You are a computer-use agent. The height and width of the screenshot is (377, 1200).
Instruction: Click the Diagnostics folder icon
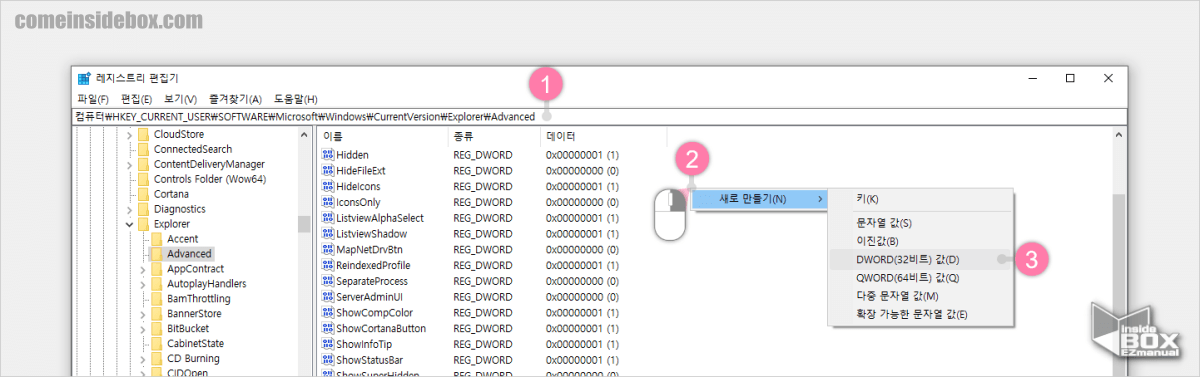(143, 209)
